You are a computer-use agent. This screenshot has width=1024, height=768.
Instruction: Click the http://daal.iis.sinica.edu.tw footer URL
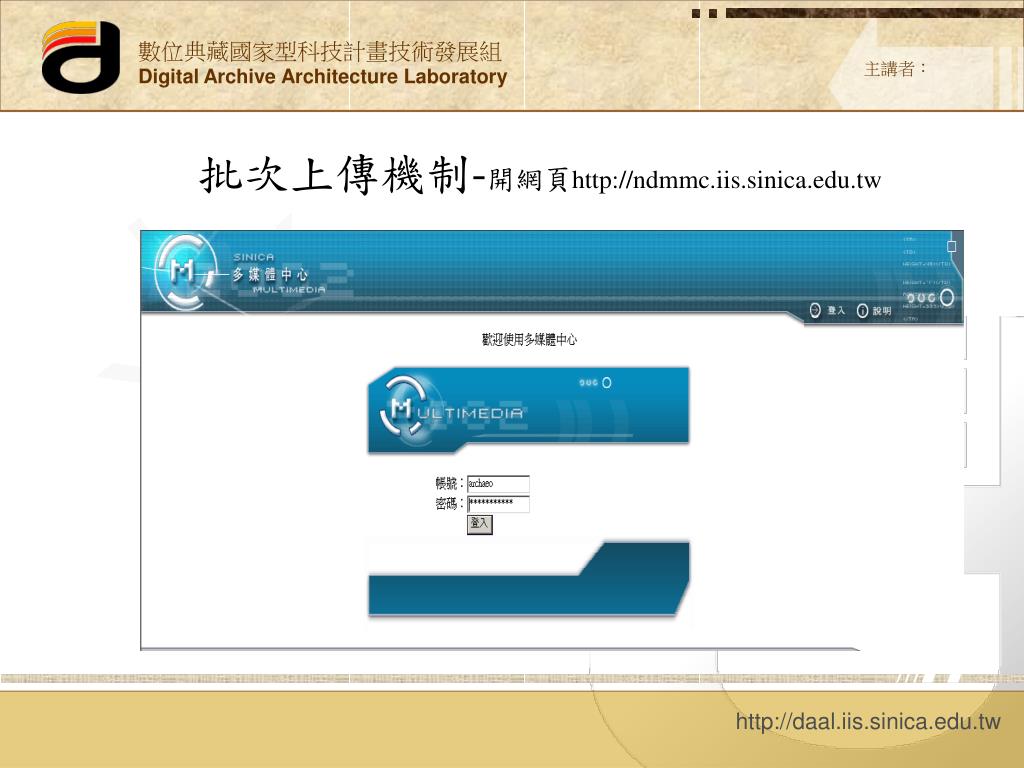868,722
